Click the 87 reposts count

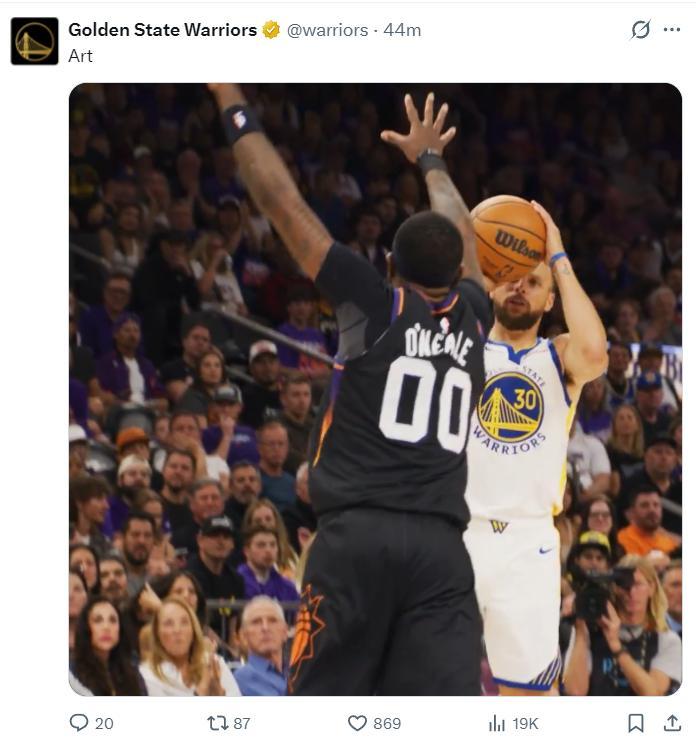click(241, 723)
